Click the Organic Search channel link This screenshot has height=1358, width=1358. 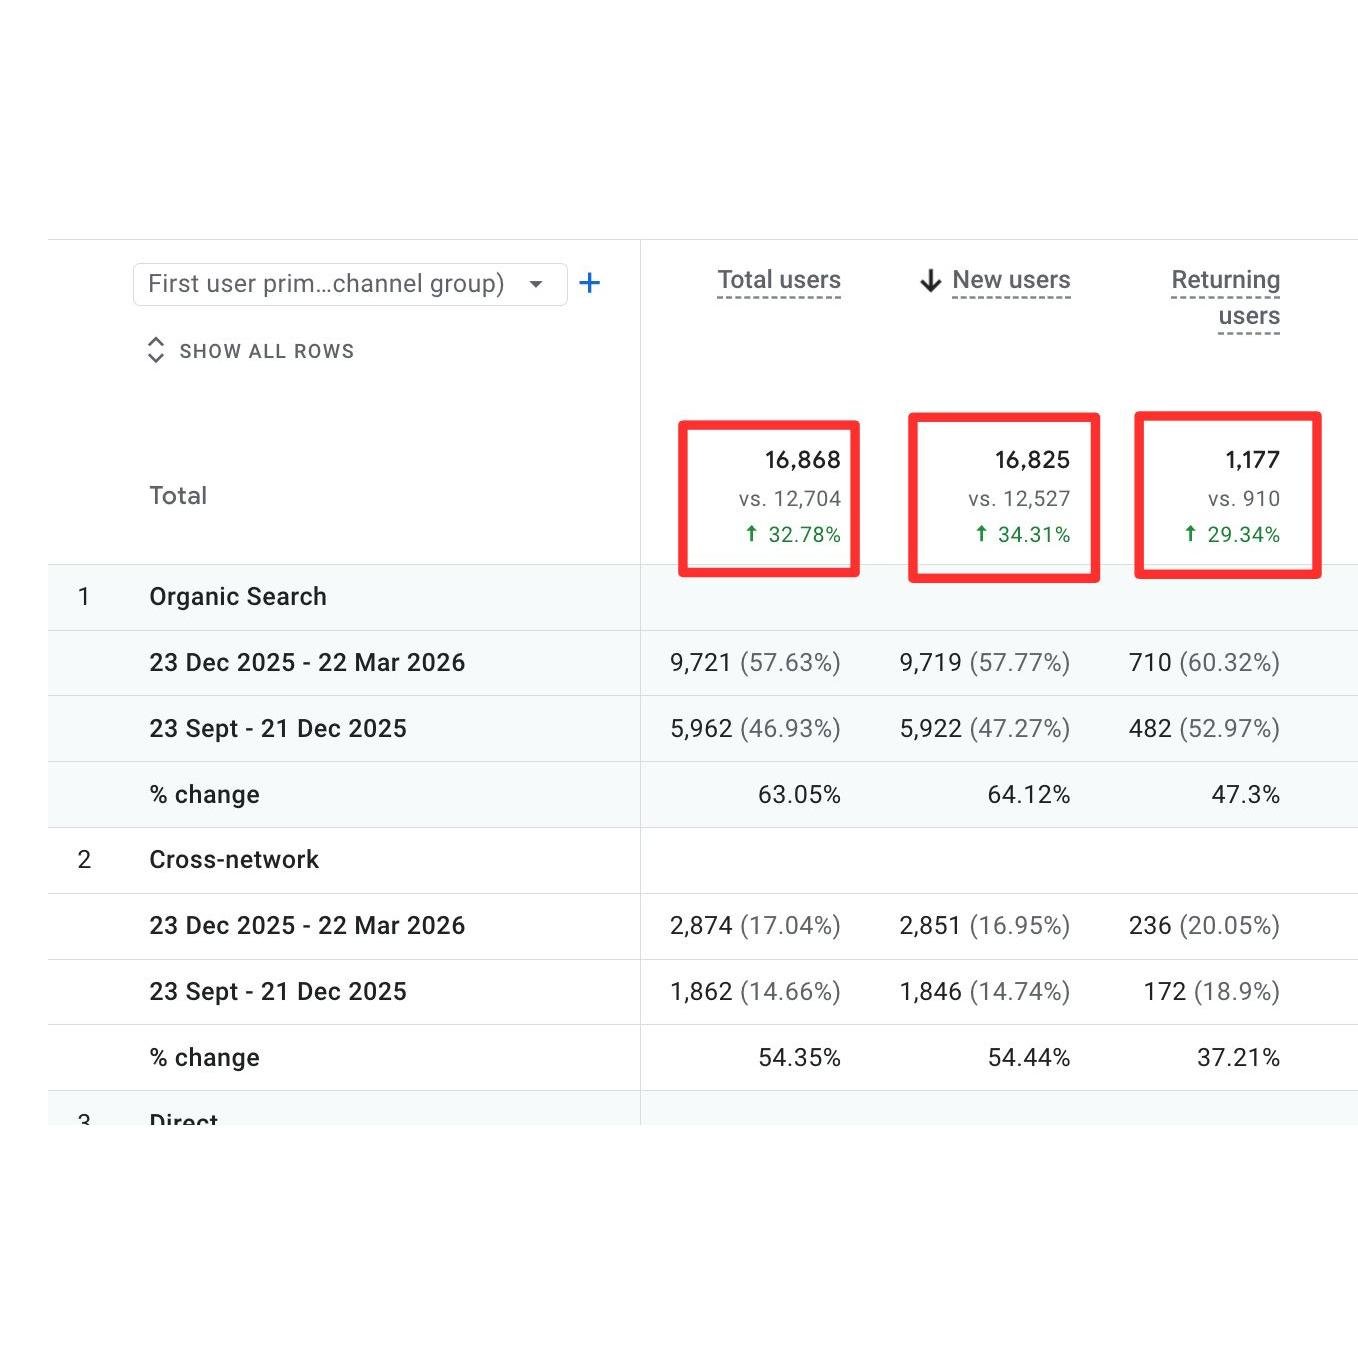(x=237, y=596)
